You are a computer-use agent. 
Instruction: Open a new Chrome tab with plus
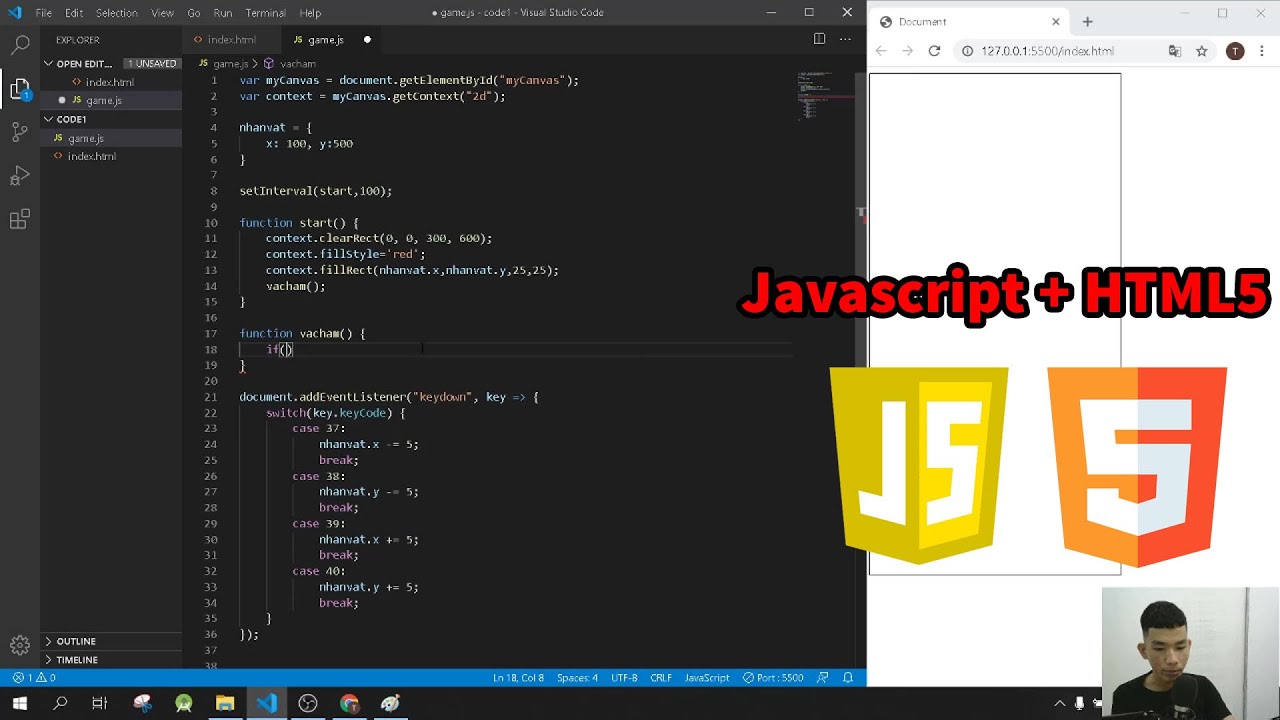coord(1087,21)
